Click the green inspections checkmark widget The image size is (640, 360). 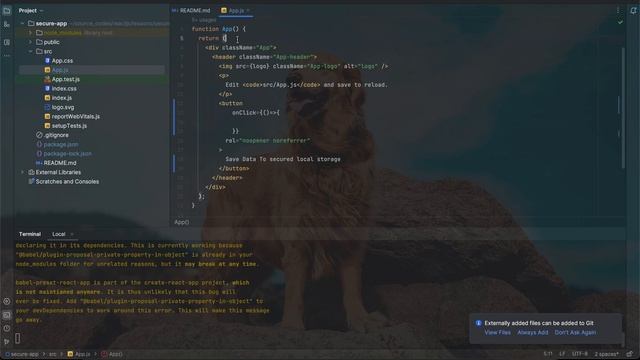620,22
